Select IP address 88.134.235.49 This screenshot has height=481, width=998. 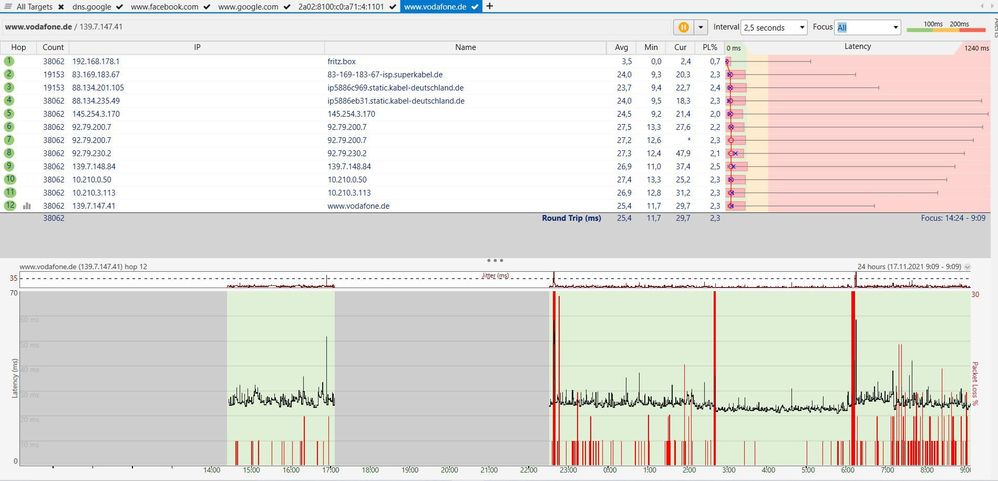click(95, 101)
